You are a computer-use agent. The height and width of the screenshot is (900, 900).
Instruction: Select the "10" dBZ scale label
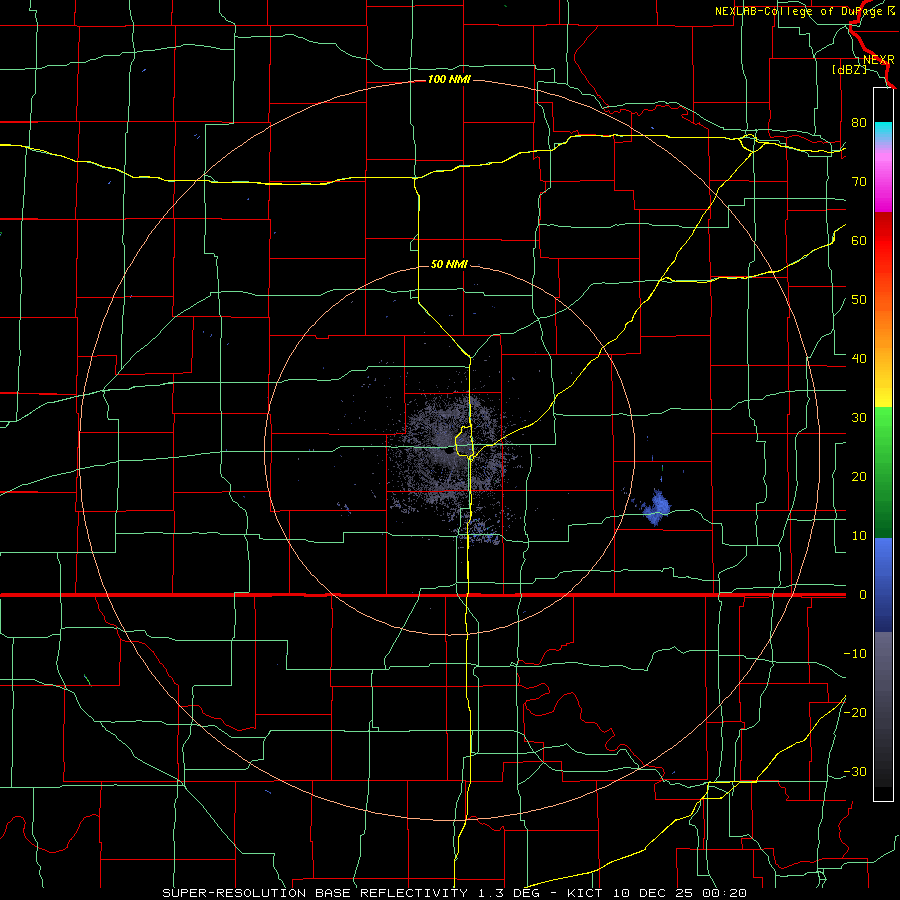click(859, 536)
